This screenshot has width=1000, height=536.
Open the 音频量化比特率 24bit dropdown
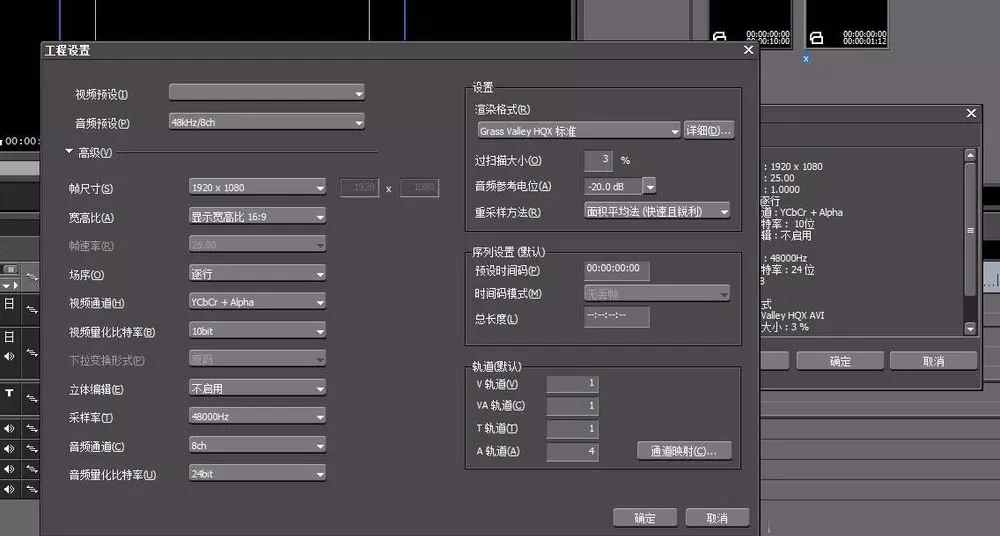coord(257,473)
